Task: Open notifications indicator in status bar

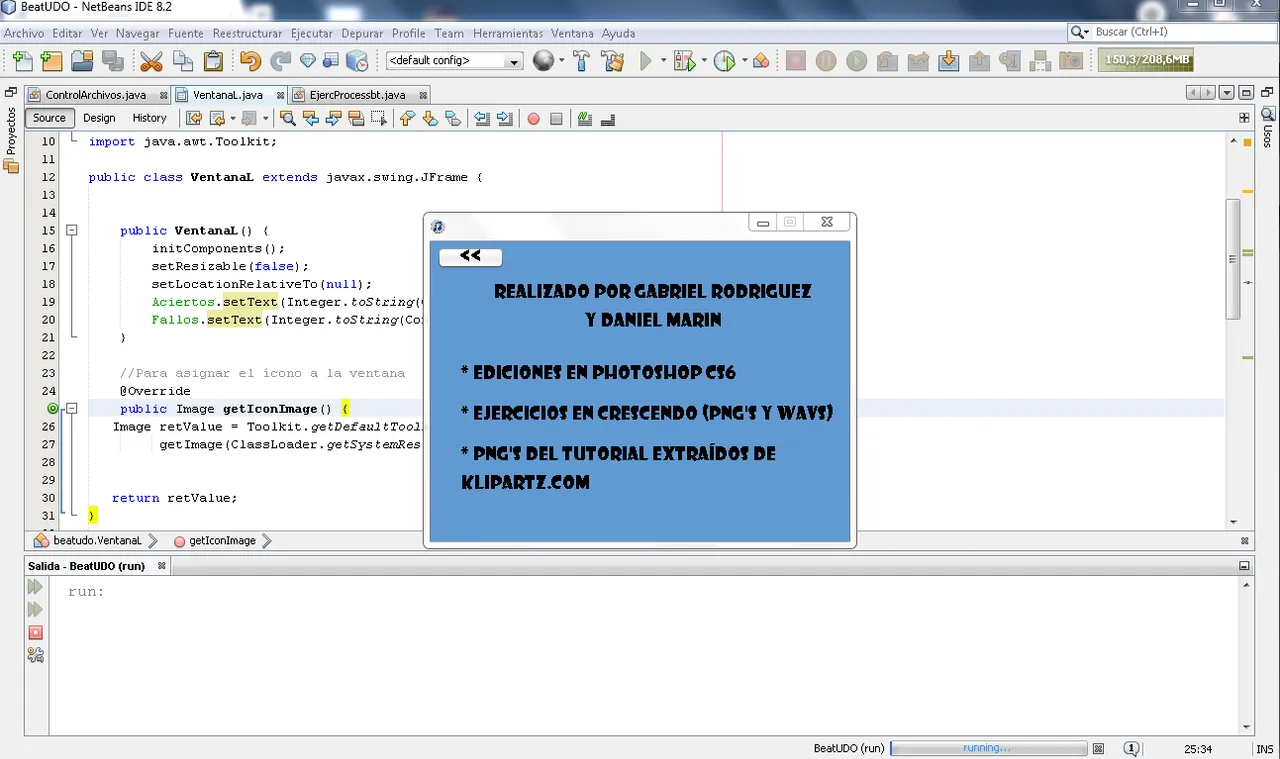Action: coord(1131,748)
